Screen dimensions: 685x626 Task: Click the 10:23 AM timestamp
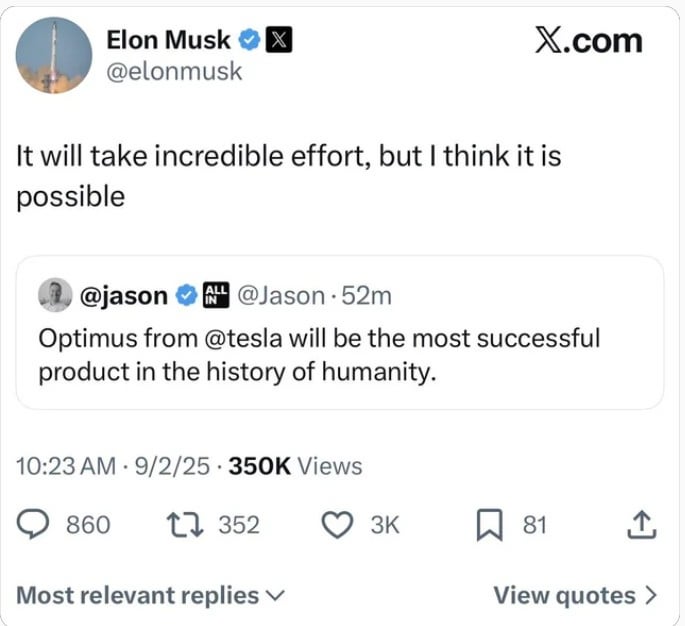pyautogui.click(x=68, y=466)
